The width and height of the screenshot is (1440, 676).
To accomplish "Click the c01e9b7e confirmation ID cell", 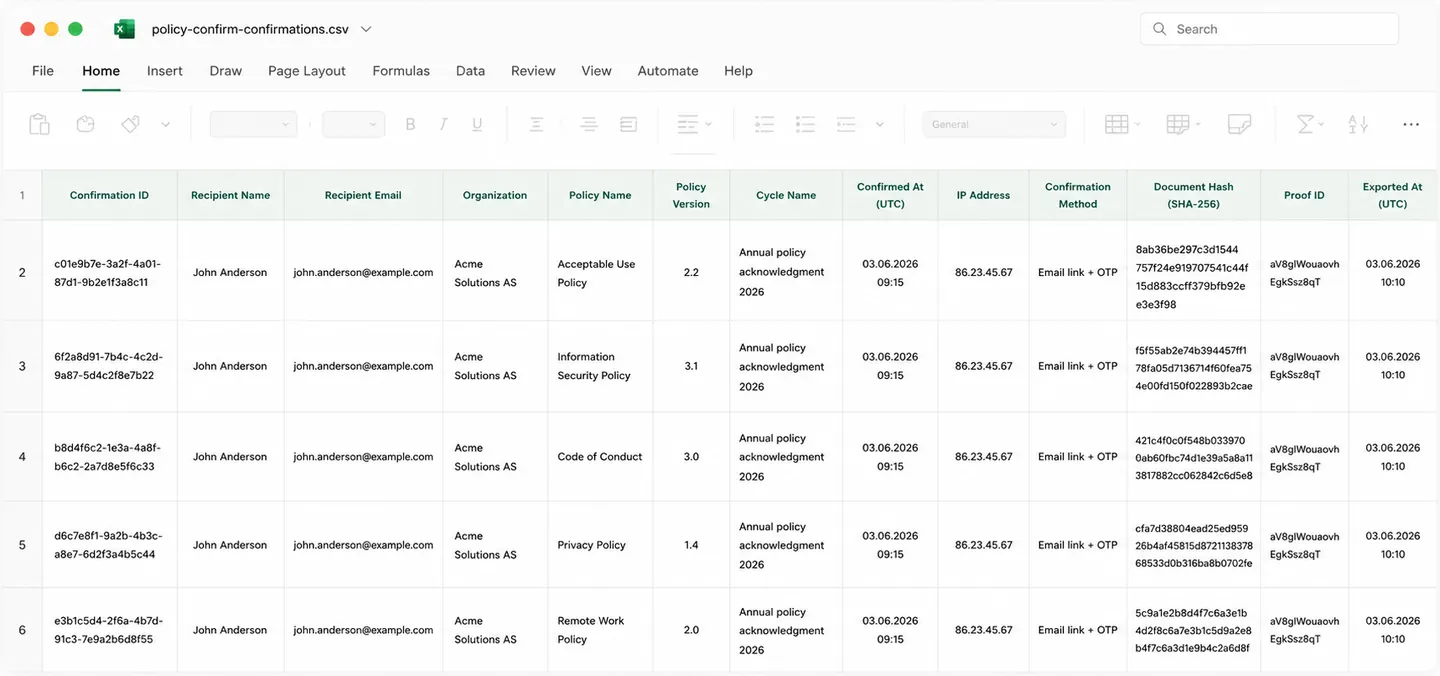I will [x=109, y=273].
